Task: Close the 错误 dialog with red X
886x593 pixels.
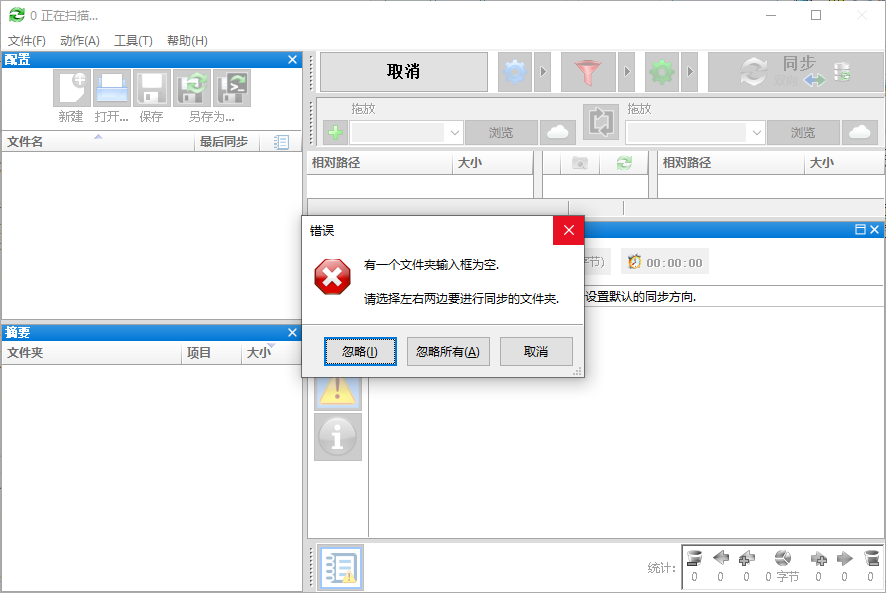Action: (x=568, y=230)
